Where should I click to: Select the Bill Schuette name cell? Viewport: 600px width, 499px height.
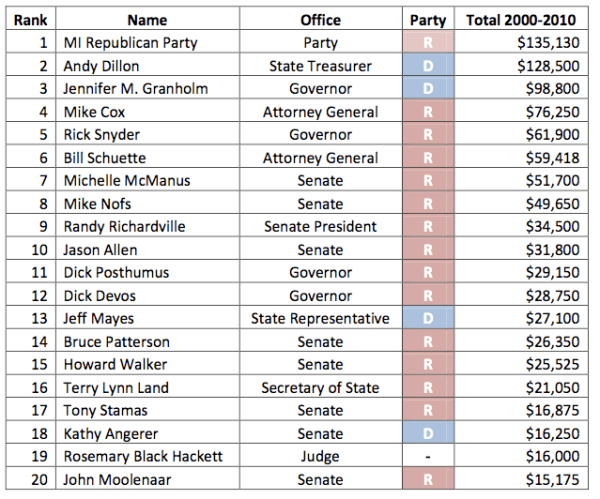104,158
